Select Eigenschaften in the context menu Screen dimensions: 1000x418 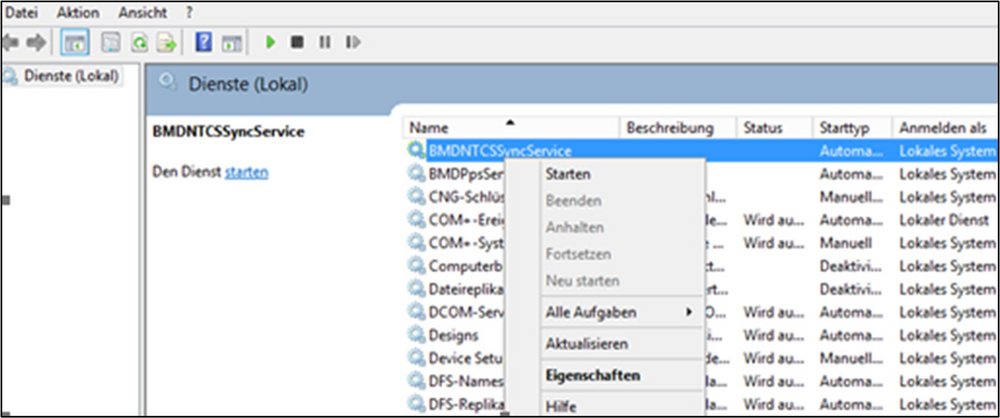click(593, 376)
